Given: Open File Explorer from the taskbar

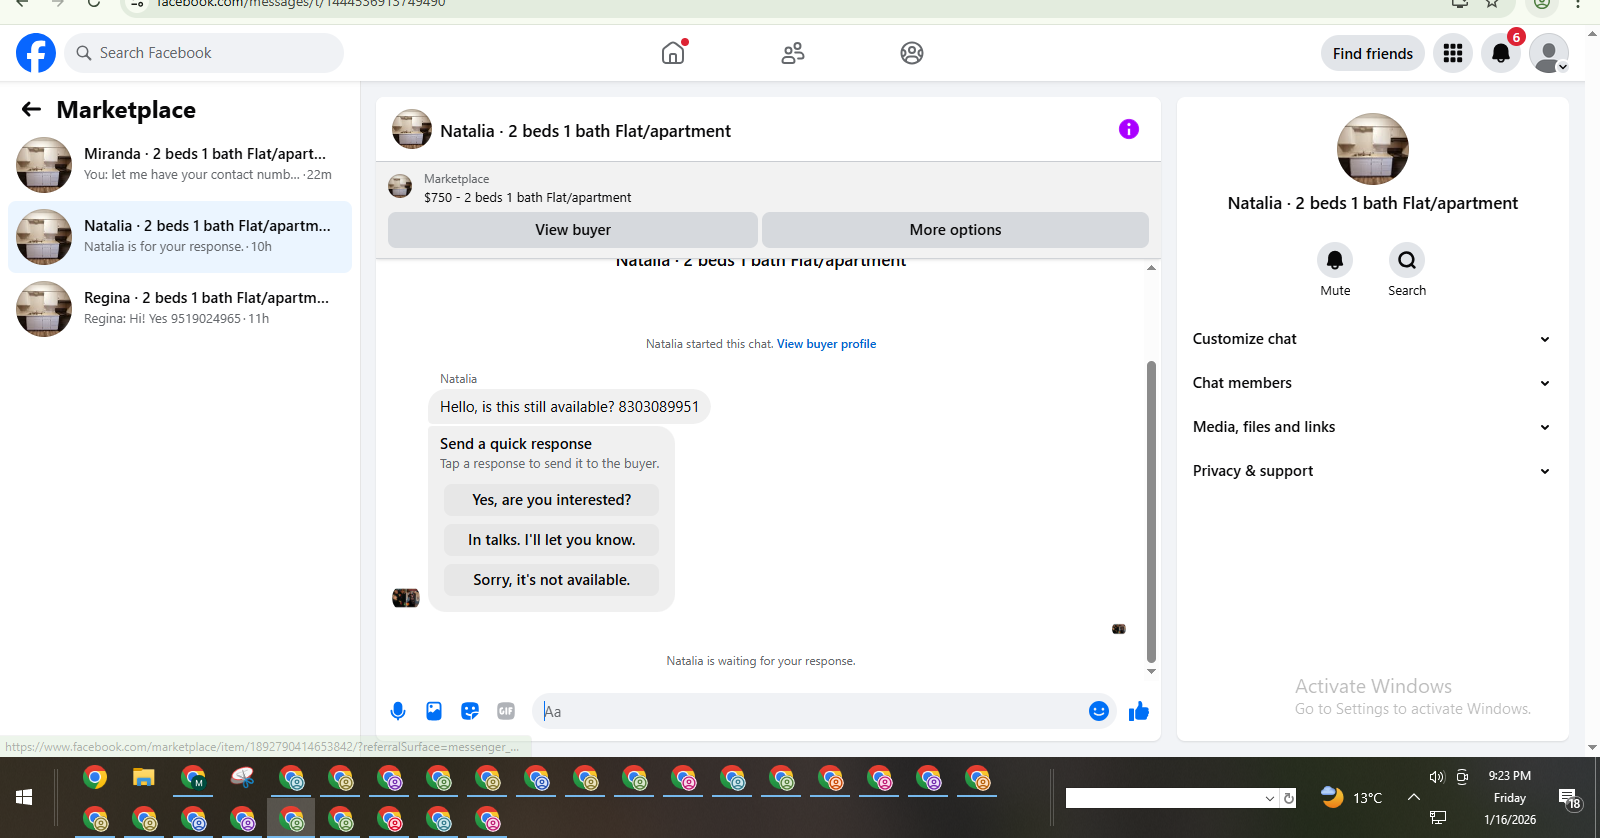Looking at the screenshot, I should [x=144, y=778].
